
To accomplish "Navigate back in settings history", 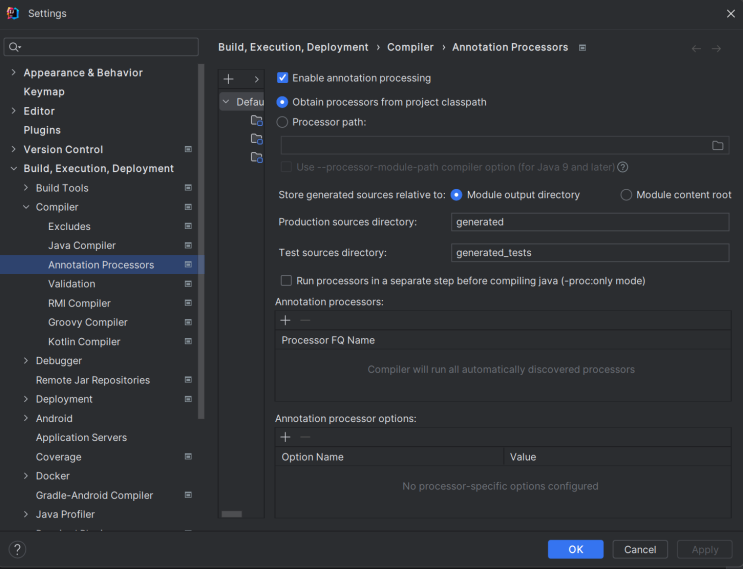I will (696, 48).
